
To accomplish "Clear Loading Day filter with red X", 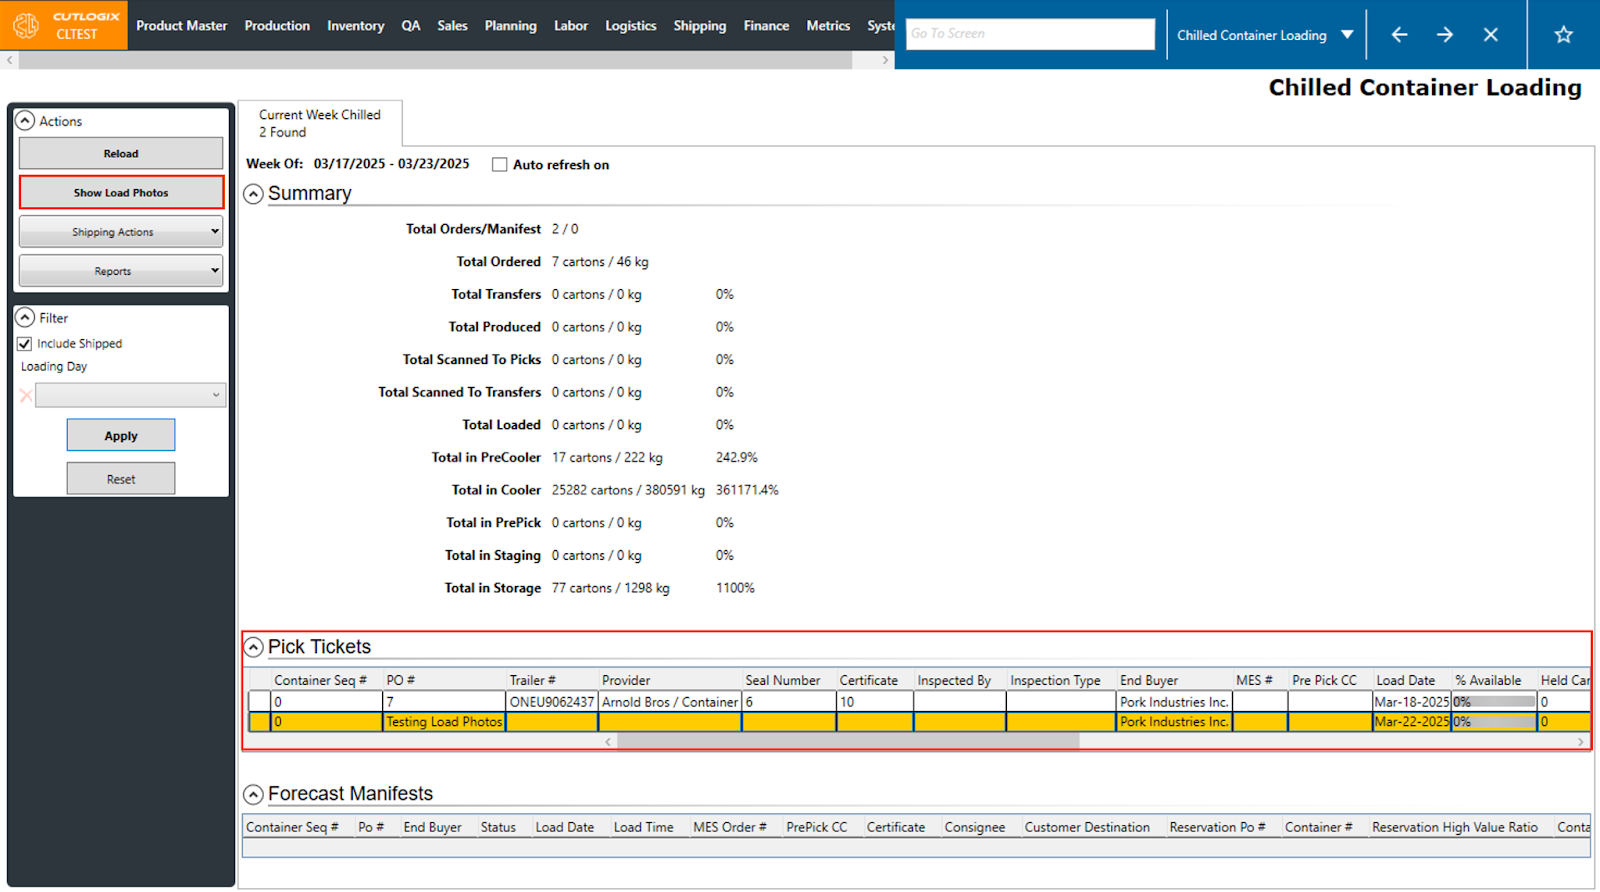I will (x=26, y=396).
